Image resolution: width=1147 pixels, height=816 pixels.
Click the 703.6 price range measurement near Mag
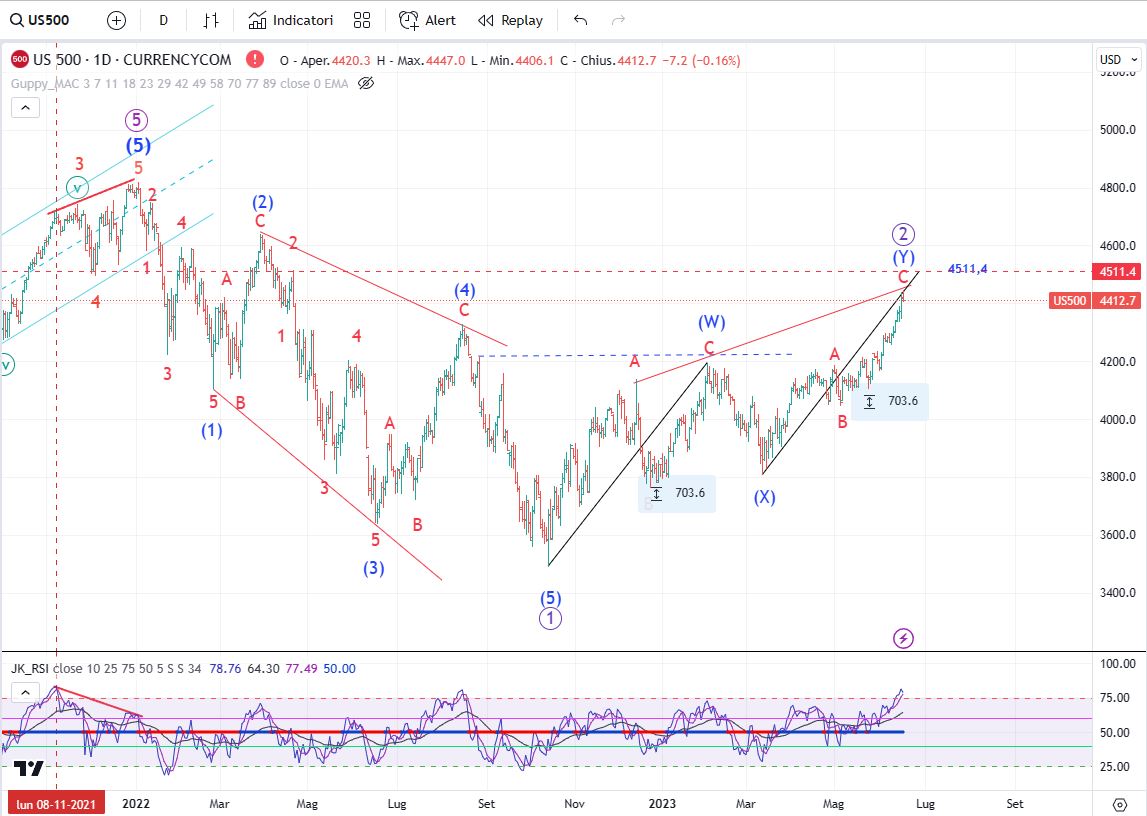click(x=890, y=401)
